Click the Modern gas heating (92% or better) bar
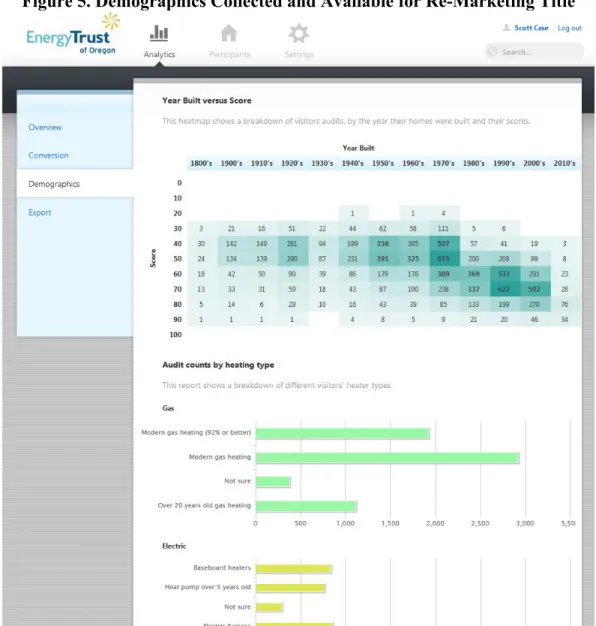 pyautogui.click(x=343, y=433)
